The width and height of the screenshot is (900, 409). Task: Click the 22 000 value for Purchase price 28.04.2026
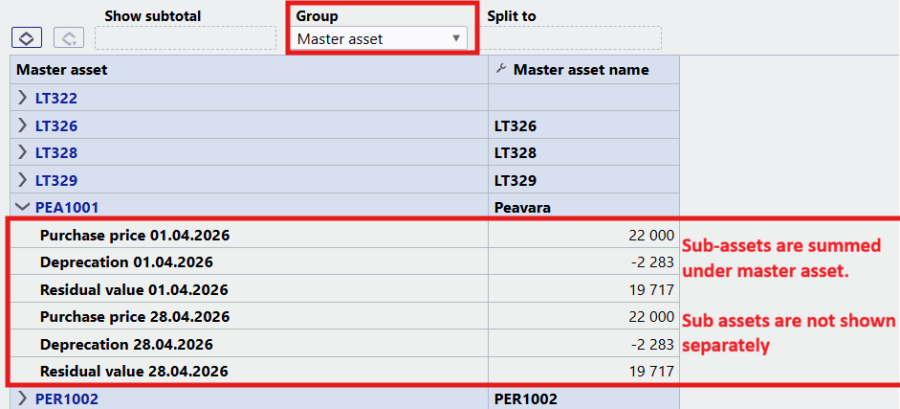pos(651,317)
